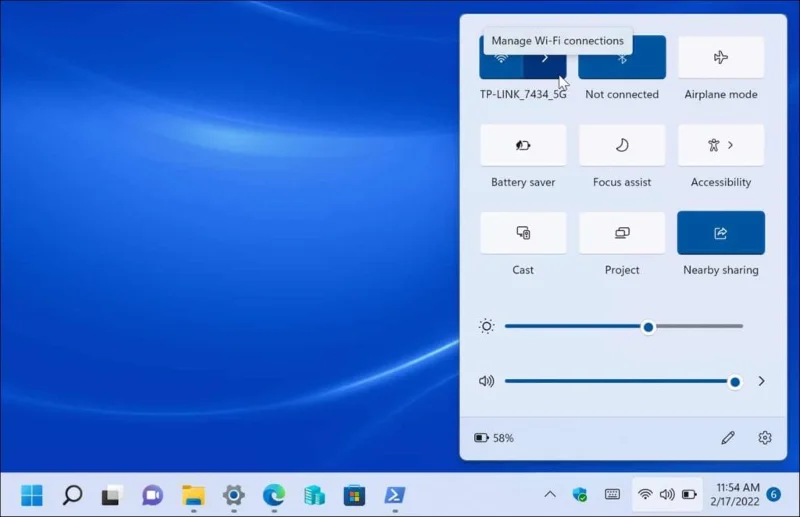Open File Explorer from taskbar
This screenshot has height=517, width=800.
coord(193,495)
